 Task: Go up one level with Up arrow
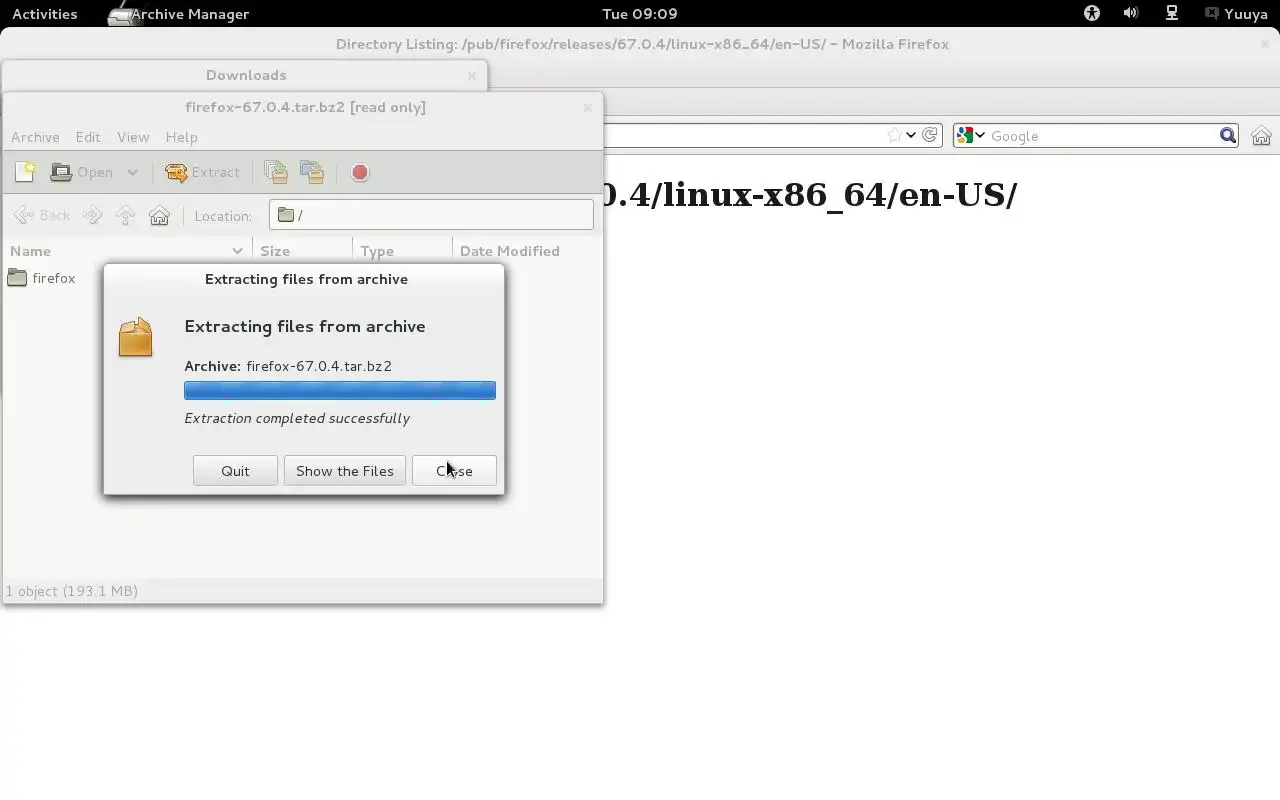click(125, 215)
